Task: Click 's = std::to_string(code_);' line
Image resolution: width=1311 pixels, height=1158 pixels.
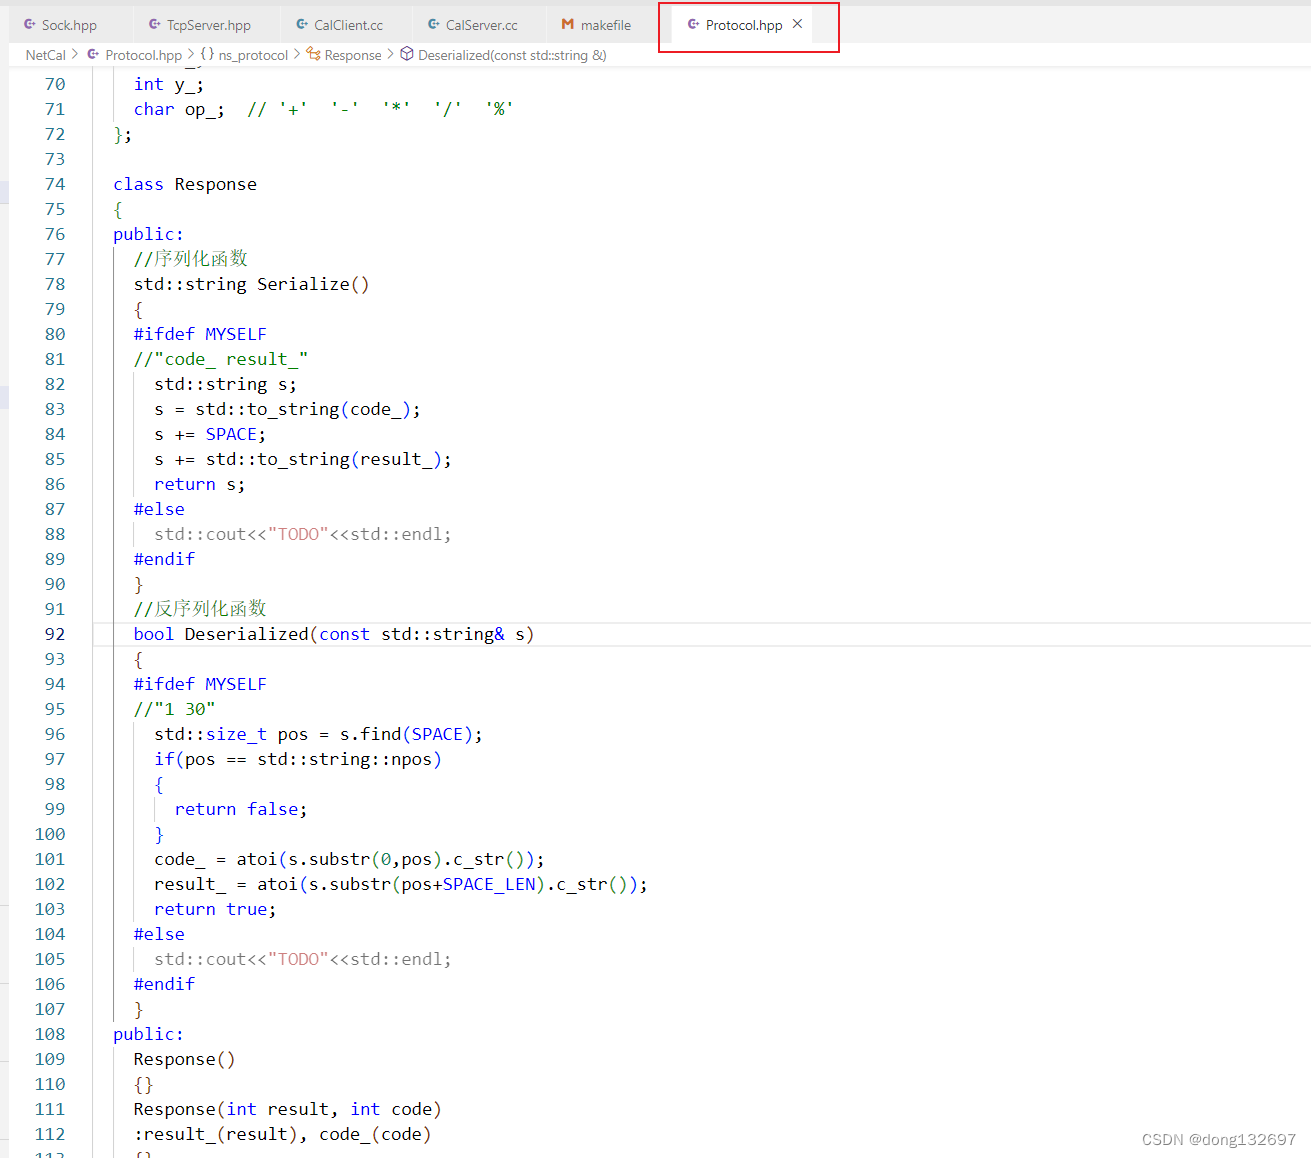Action: 287,409
